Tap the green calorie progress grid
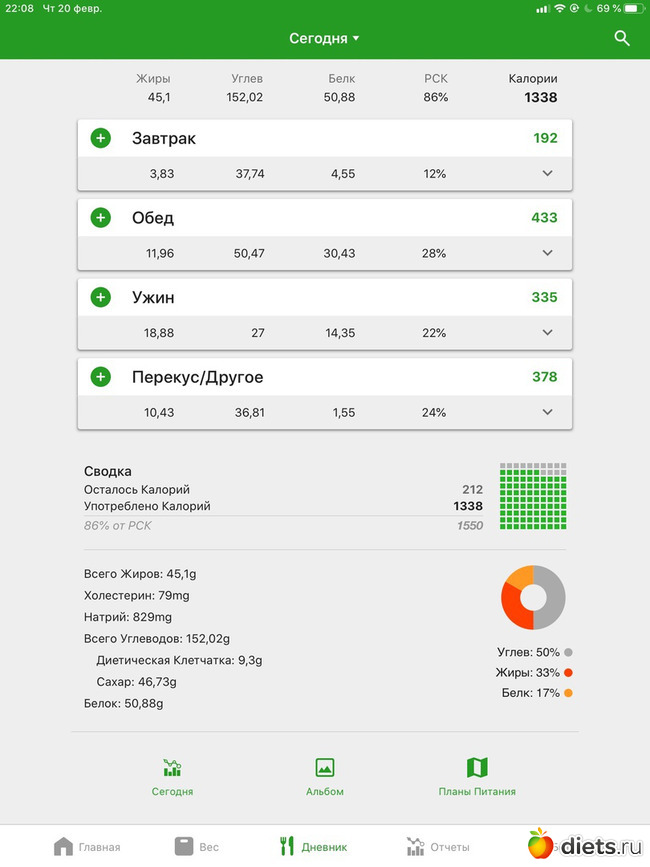 (533, 496)
